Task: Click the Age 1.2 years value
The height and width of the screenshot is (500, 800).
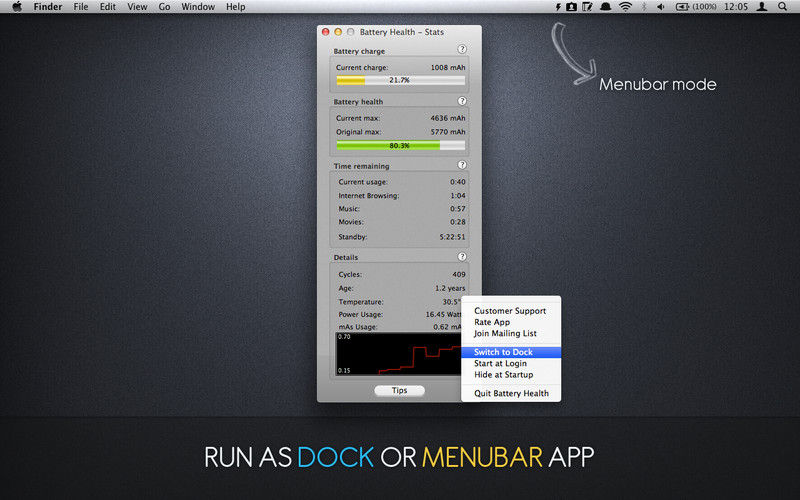Action: coord(450,288)
